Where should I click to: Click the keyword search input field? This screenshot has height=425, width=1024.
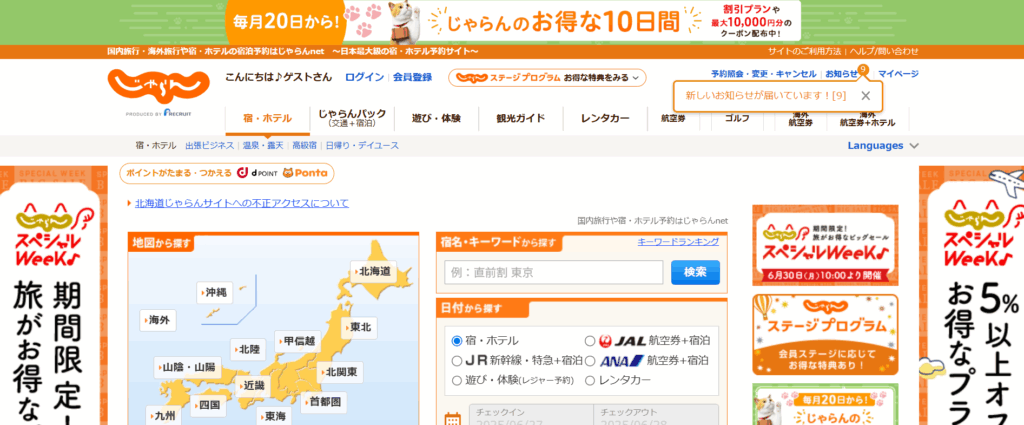(x=554, y=272)
